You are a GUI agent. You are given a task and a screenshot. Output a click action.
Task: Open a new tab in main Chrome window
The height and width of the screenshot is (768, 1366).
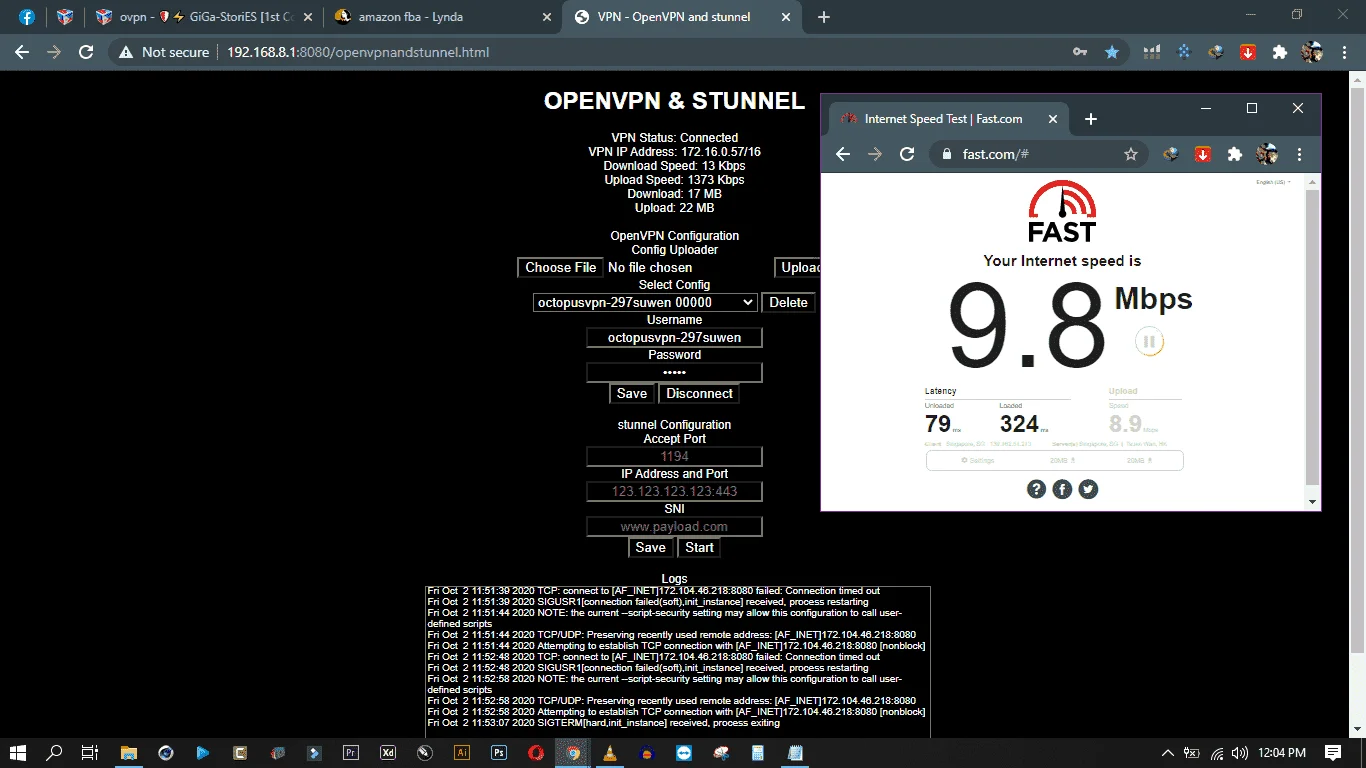[823, 17]
